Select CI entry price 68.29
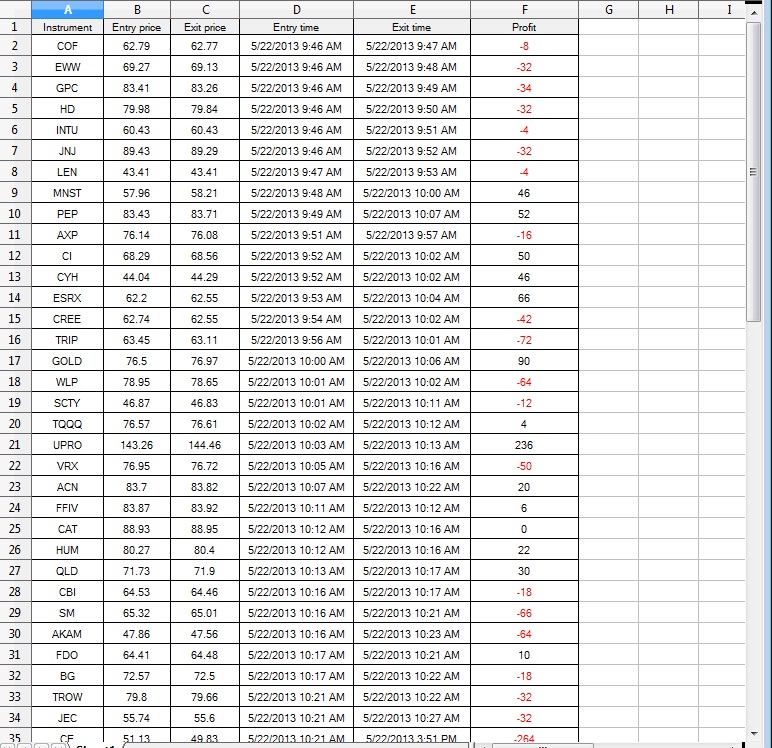Image resolution: width=772 pixels, height=748 pixels. [x=137, y=256]
